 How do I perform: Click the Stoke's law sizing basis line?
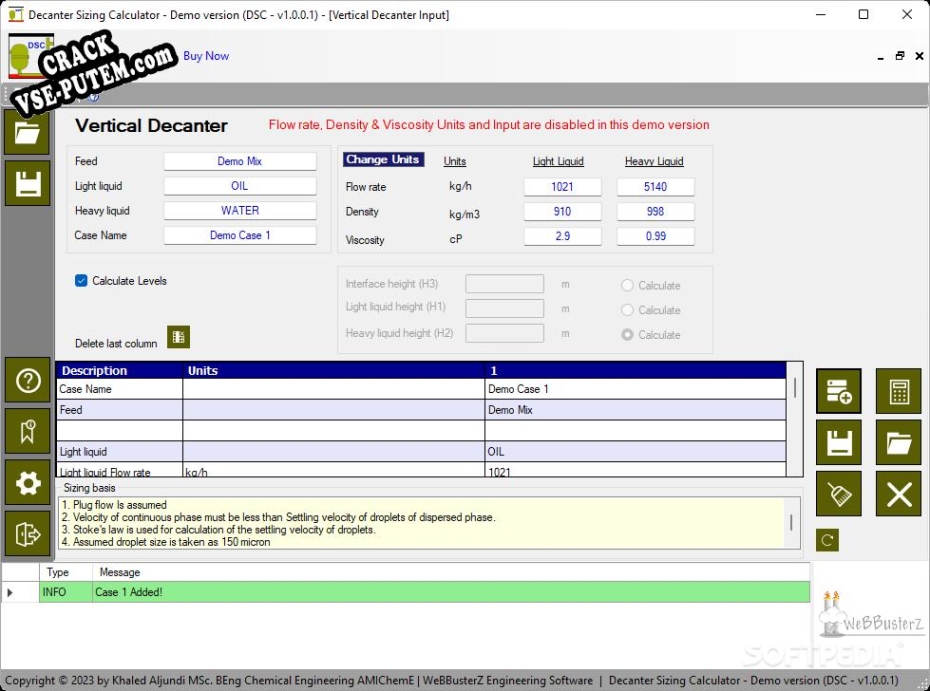(219, 530)
